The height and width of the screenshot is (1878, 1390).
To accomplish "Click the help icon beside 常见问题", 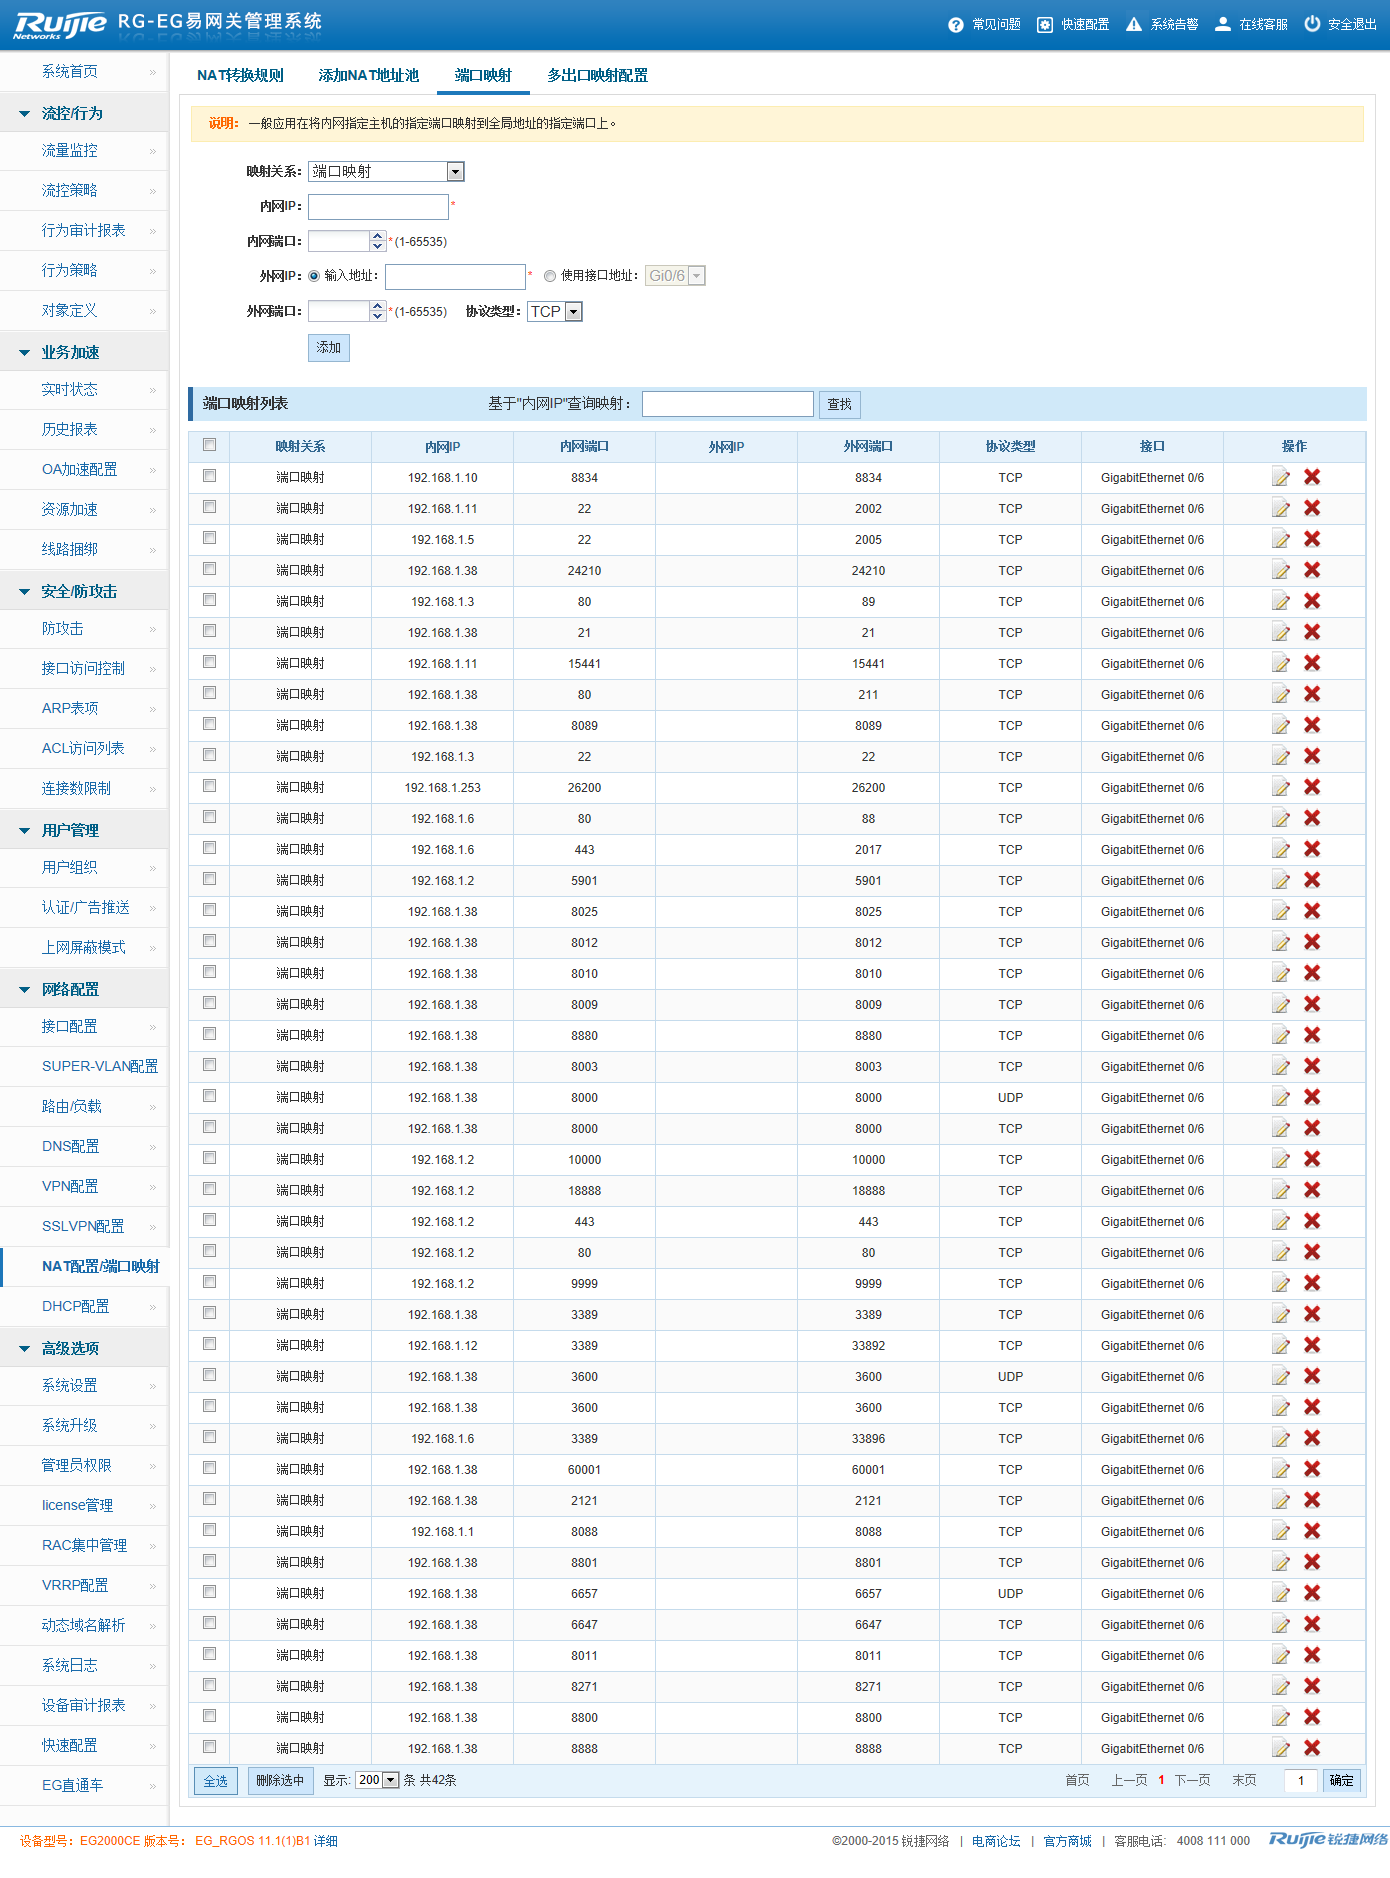I will pyautogui.click(x=955, y=25).
